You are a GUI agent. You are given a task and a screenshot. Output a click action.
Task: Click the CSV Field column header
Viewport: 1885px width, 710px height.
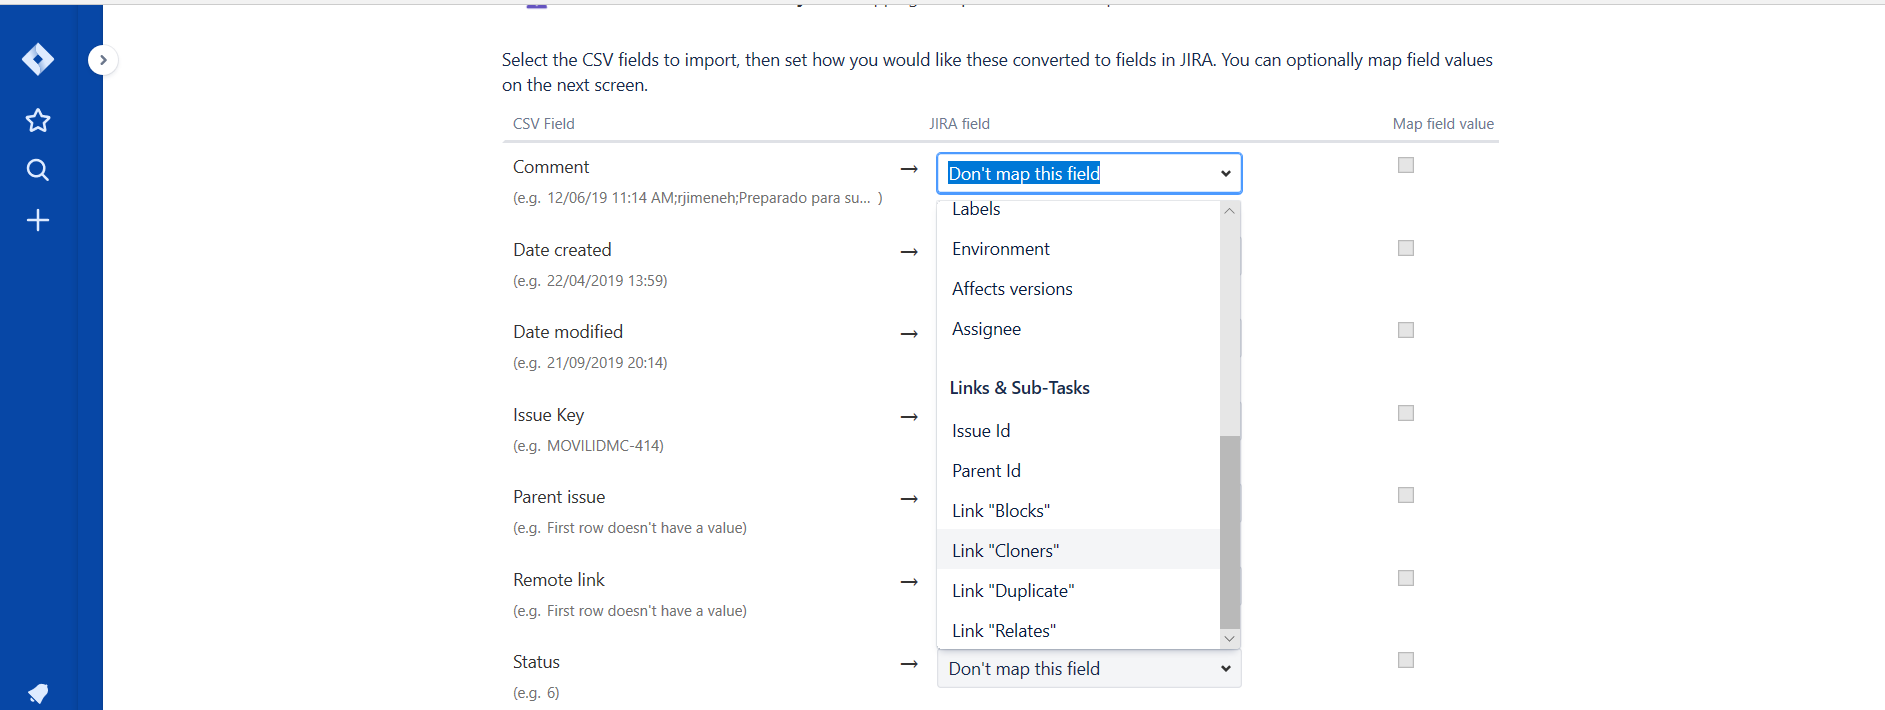pyautogui.click(x=544, y=124)
